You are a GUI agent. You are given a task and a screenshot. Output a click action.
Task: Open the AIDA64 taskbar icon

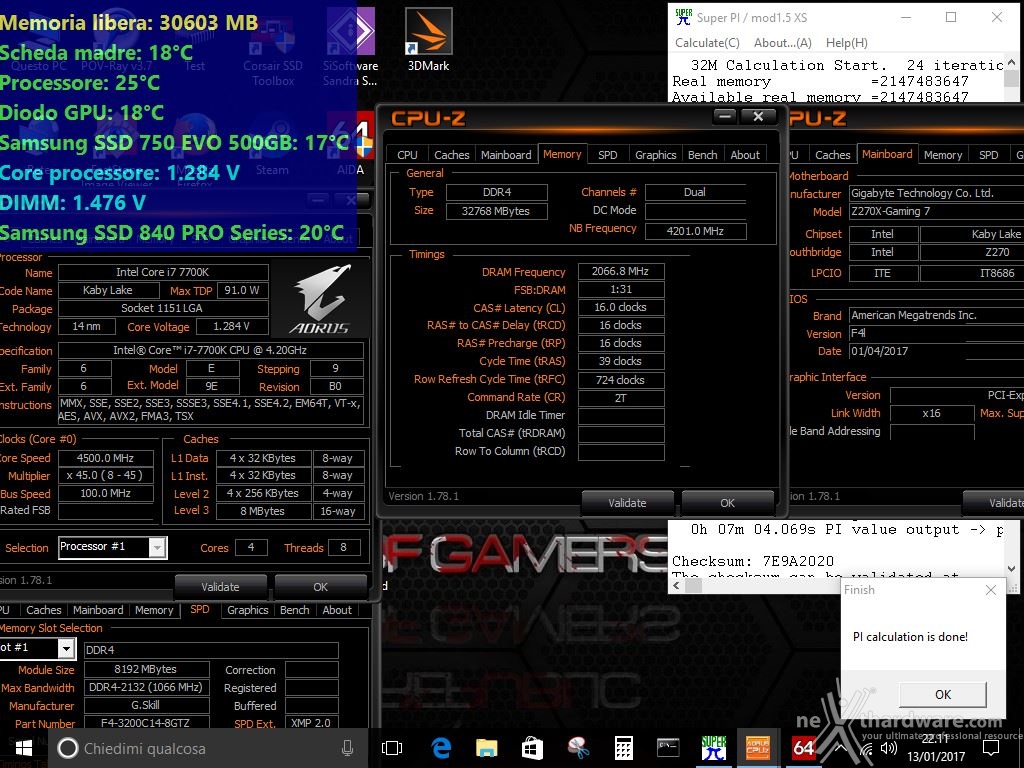[803, 748]
